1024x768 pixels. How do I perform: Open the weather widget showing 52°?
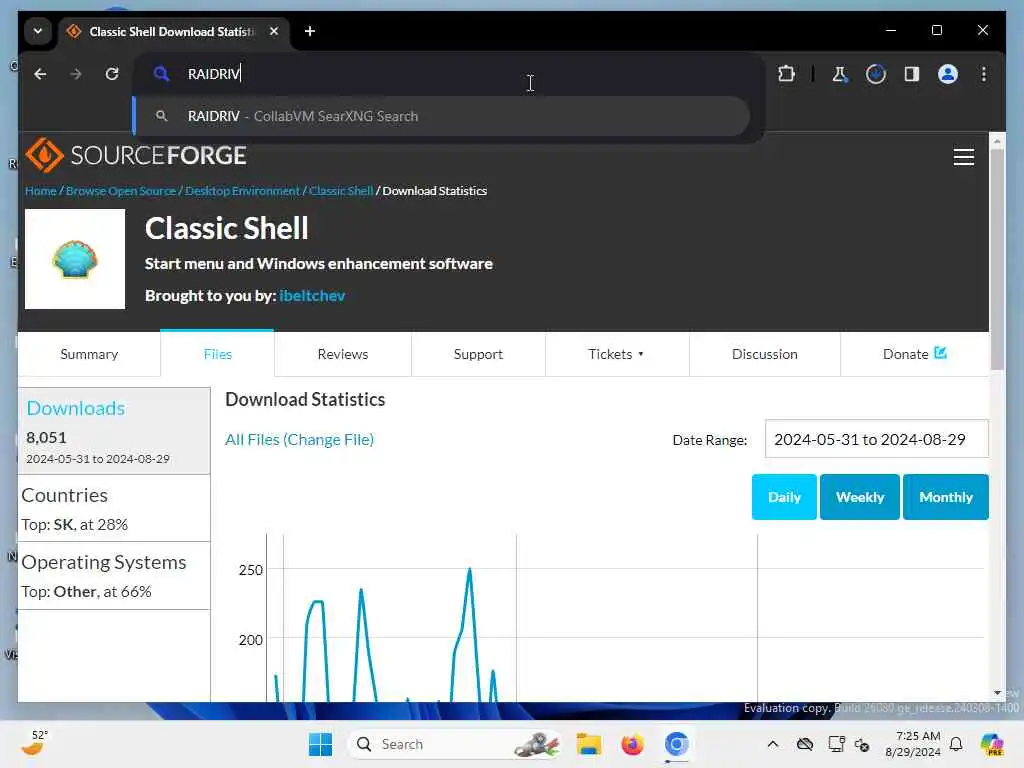pyautogui.click(x=34, y=743)
